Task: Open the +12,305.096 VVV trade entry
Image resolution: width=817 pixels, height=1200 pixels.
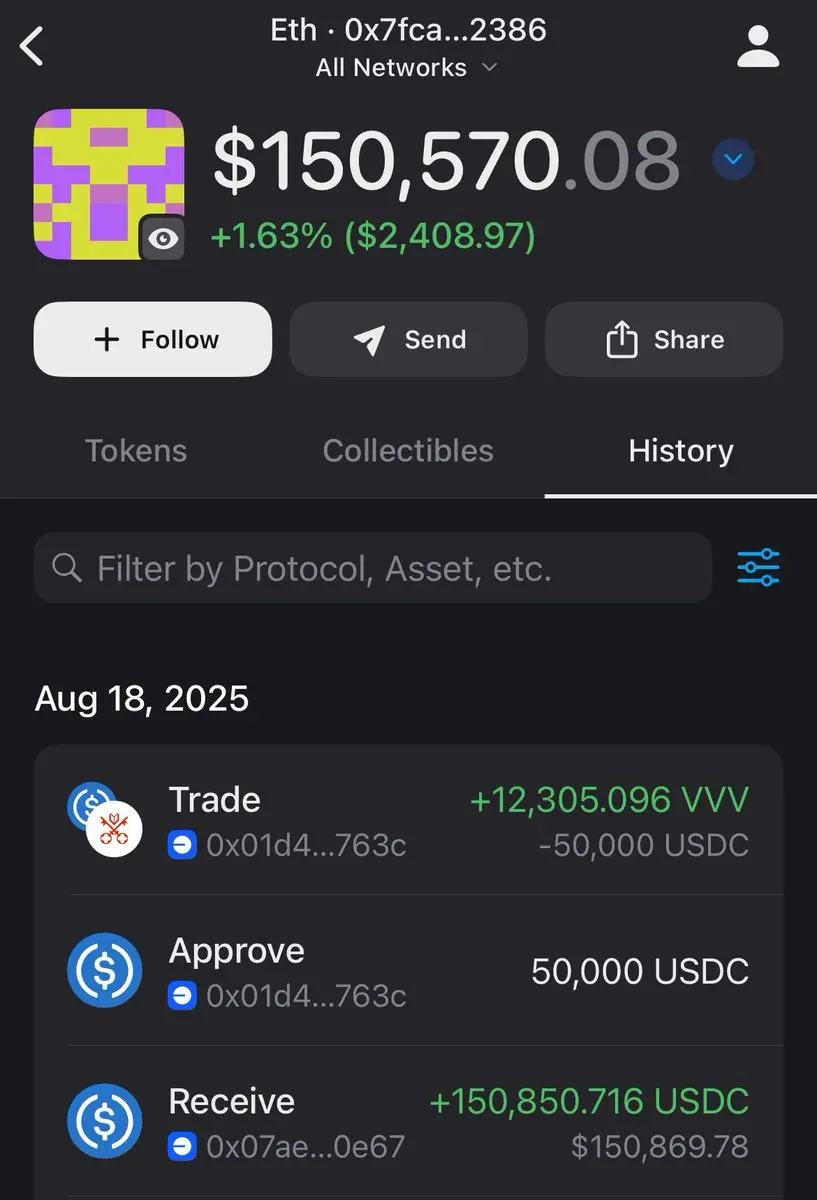Action: click(408, 820)
